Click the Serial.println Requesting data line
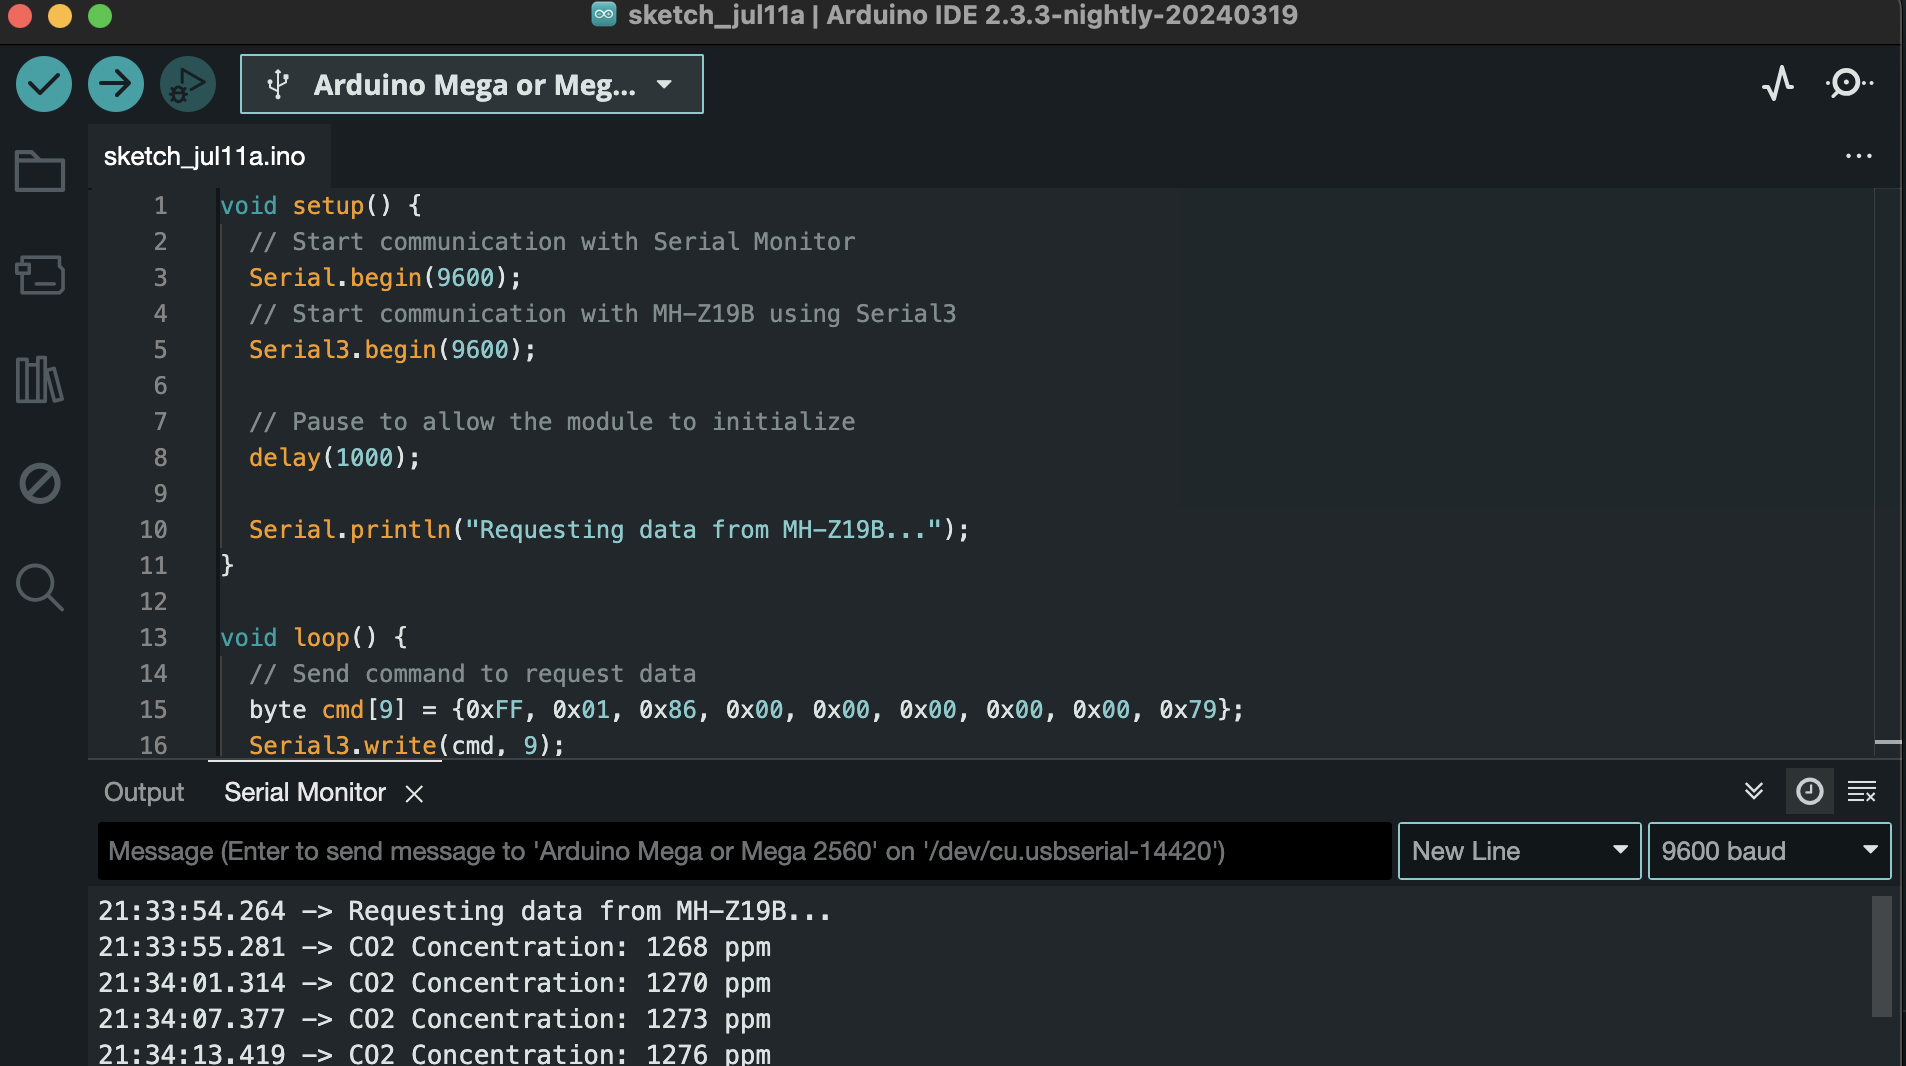Screen dimensions: 1906x1066 pyautogui.click(x=609, y=530)
